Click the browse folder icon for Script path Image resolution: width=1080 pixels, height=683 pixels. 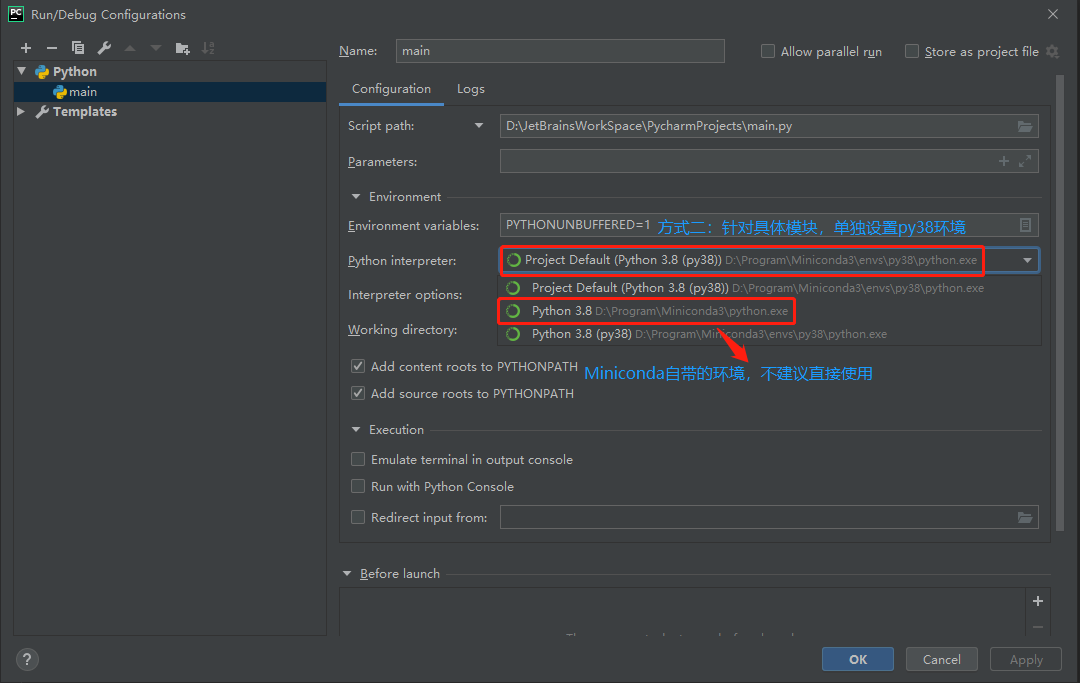(1024, 126)
